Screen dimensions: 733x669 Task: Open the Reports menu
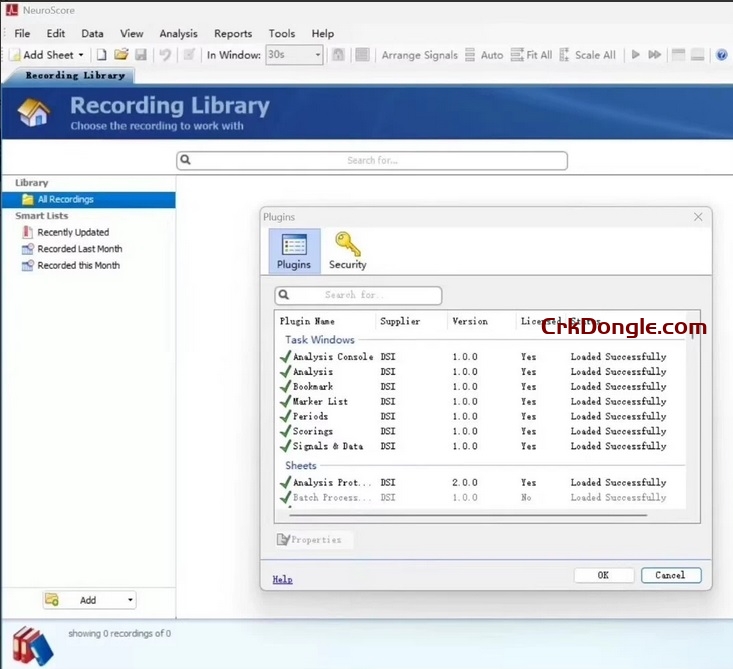tap(233, 34)
